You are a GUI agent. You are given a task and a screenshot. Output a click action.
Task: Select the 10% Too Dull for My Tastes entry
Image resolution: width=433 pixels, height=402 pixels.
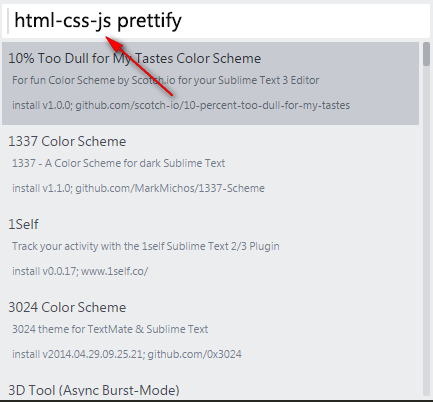(x=210, y=83)
